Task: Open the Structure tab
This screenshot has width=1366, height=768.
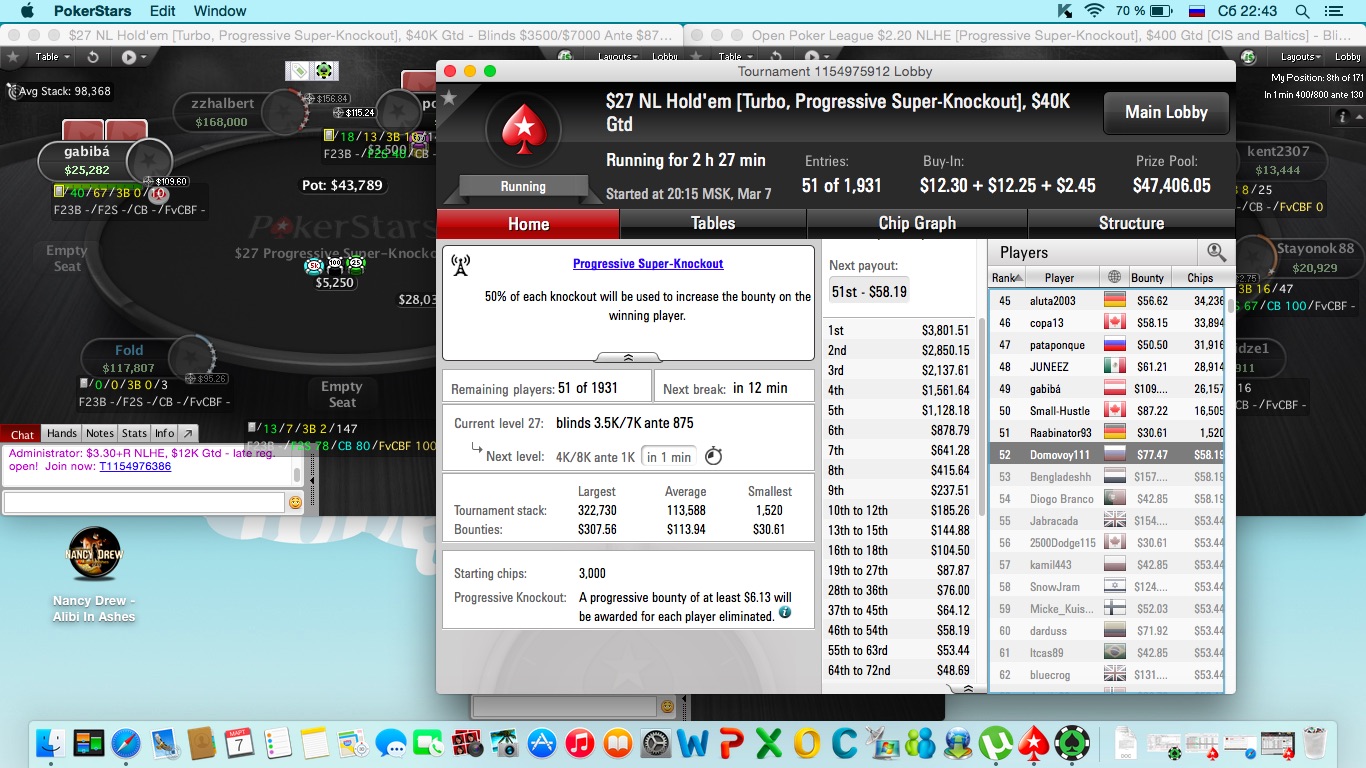Action: [x=1131, y=224]
